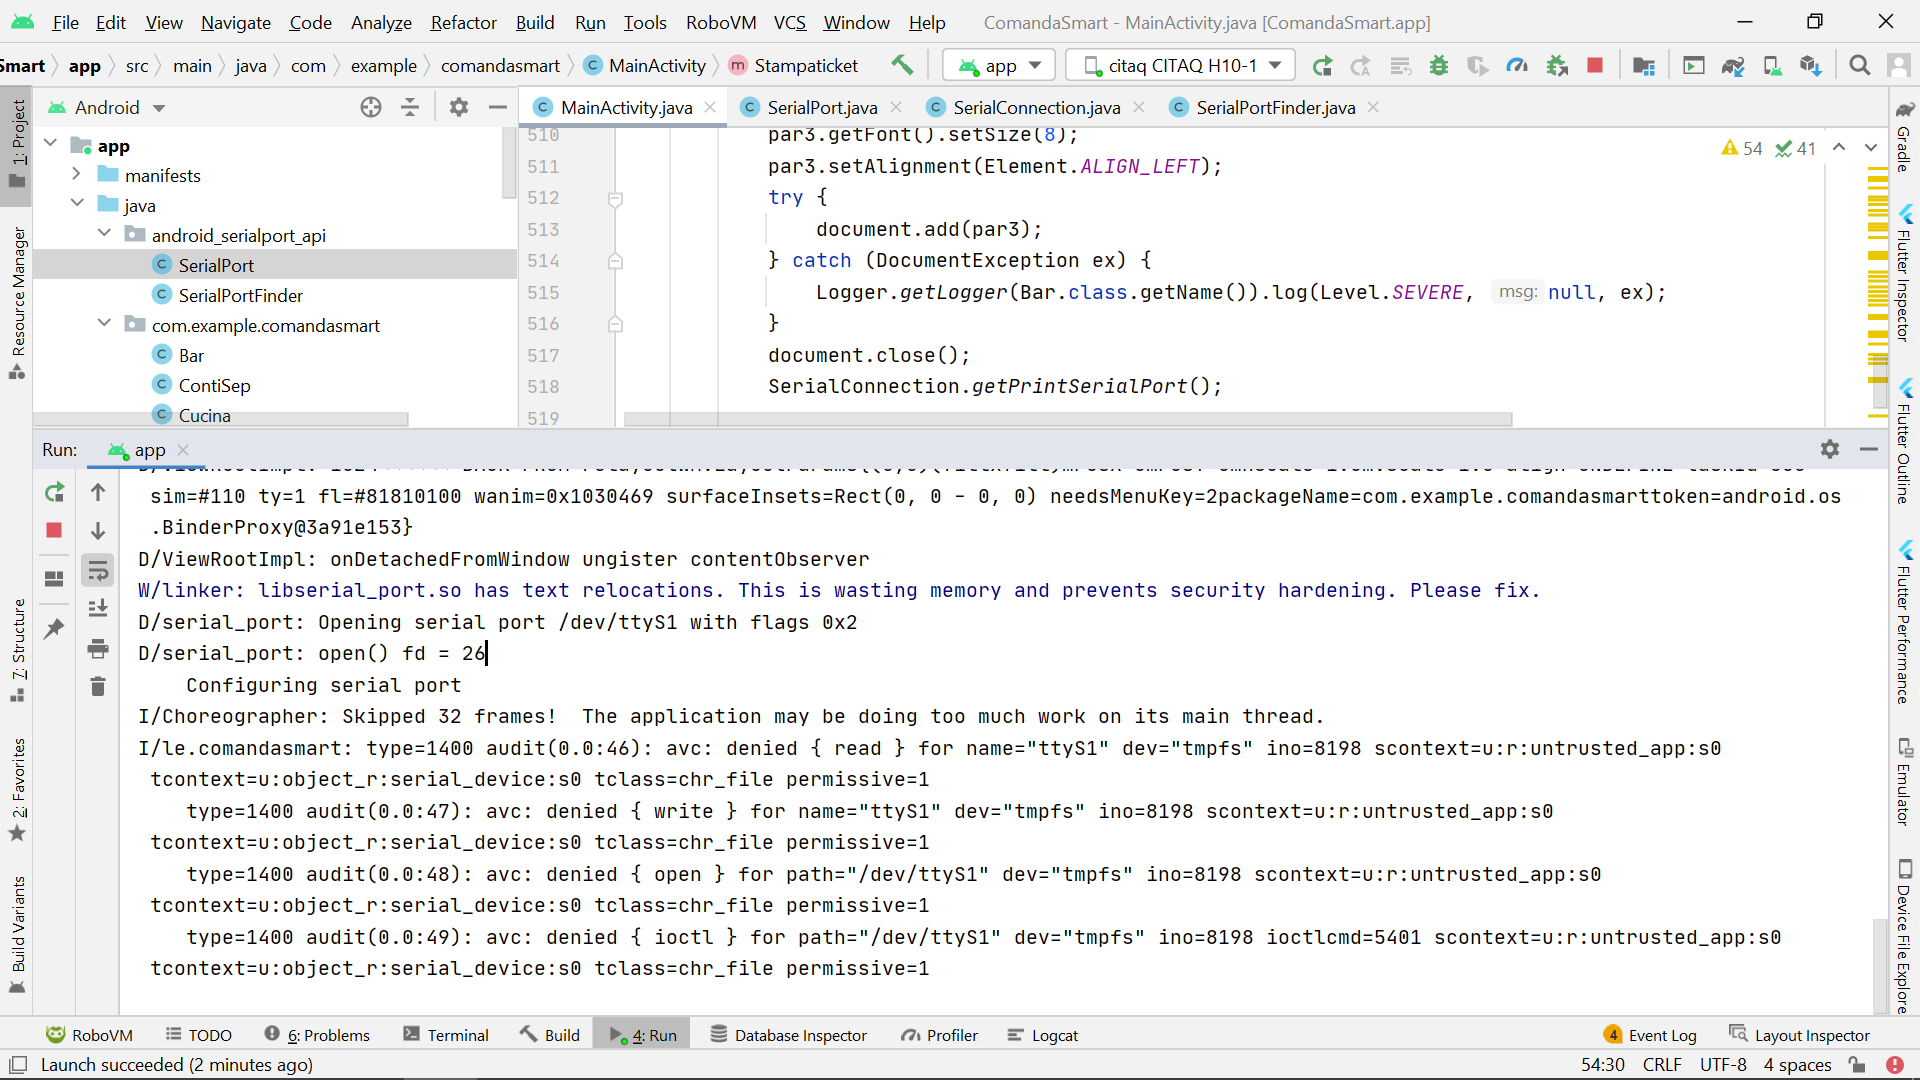Image resolution: width=1920 pixels, height=1080 pixels.
Task: Sync project with Gradle files
Action: coord(1733,65)
